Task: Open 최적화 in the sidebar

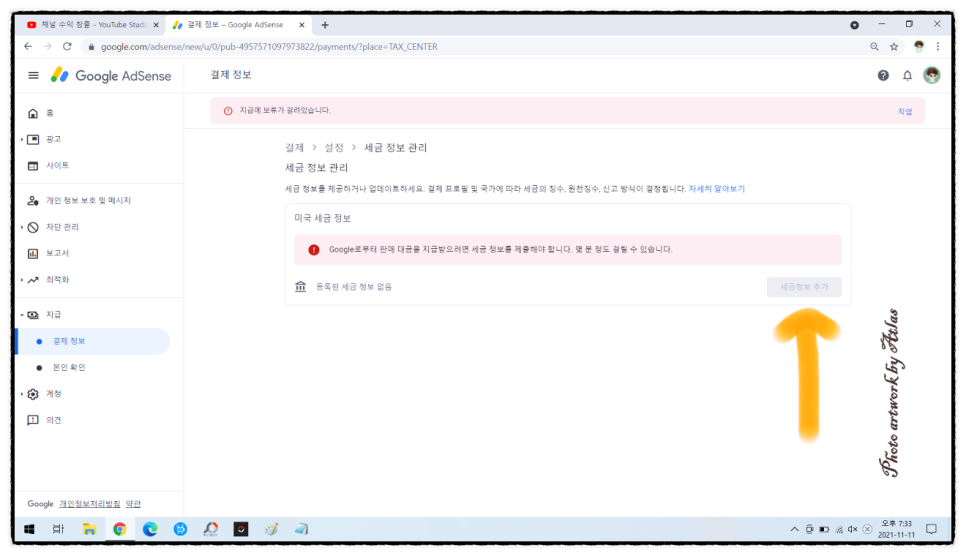Action: [57, 280]
